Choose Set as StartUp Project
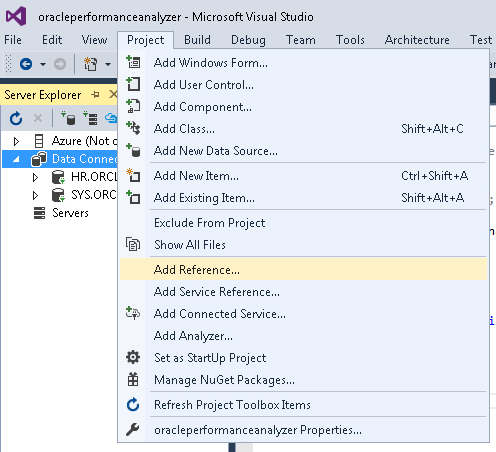Viewport: 496px width, 452px height. pyautogui.click(x=303, y=358)
